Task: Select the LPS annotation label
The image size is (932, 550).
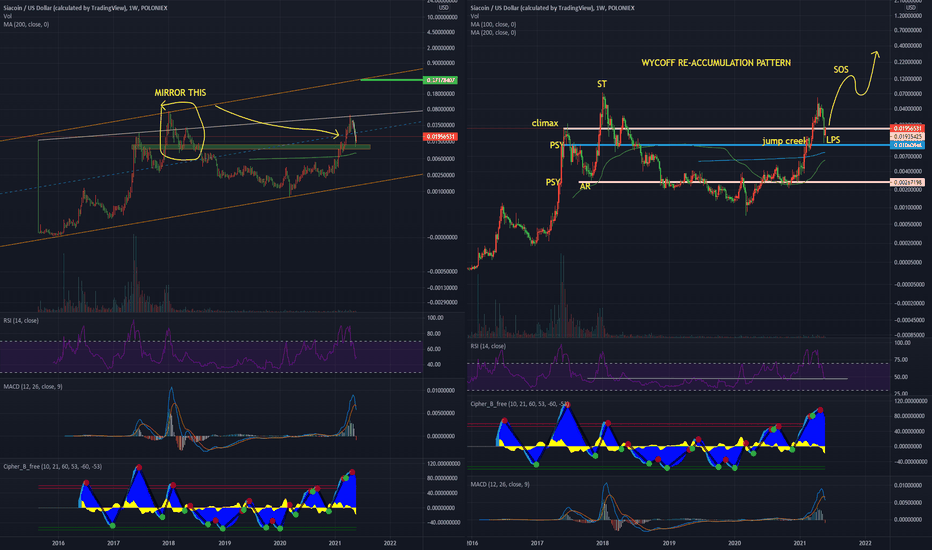Action: pos(833,140)
